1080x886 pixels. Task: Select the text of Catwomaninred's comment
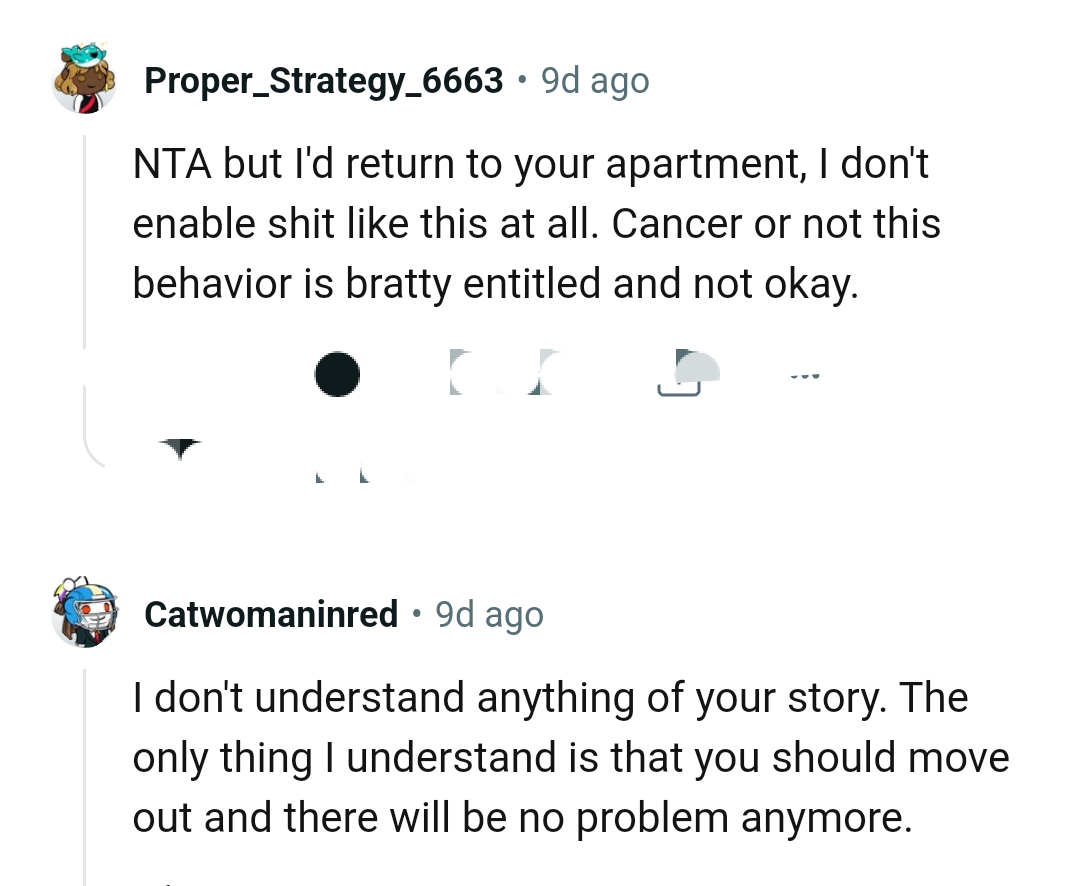click(570, 757)
